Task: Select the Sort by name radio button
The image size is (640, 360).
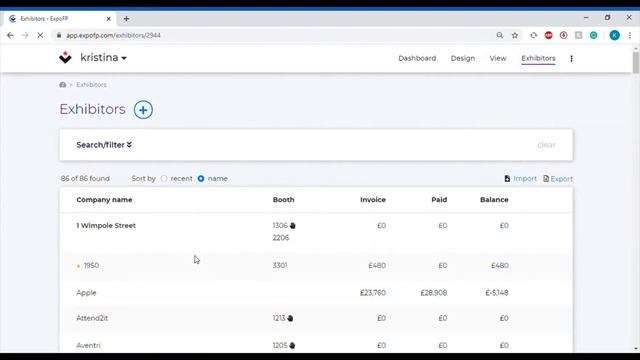Action: [201, 179]
